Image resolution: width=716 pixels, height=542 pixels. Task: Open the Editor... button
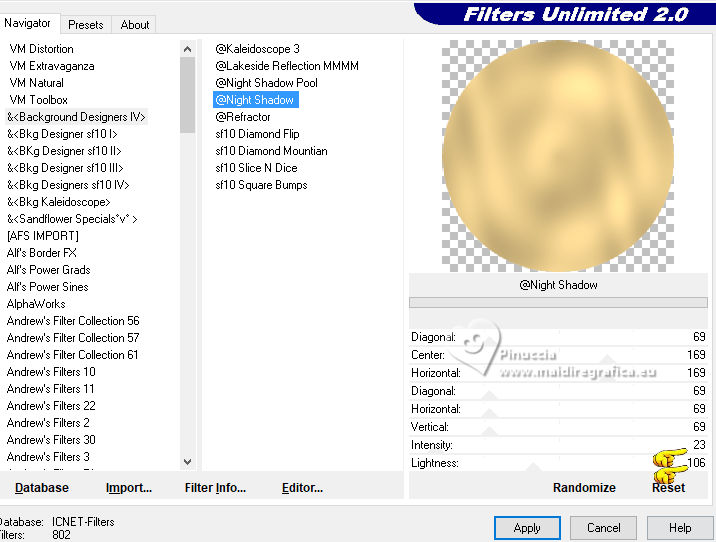[x=302, y=488]
